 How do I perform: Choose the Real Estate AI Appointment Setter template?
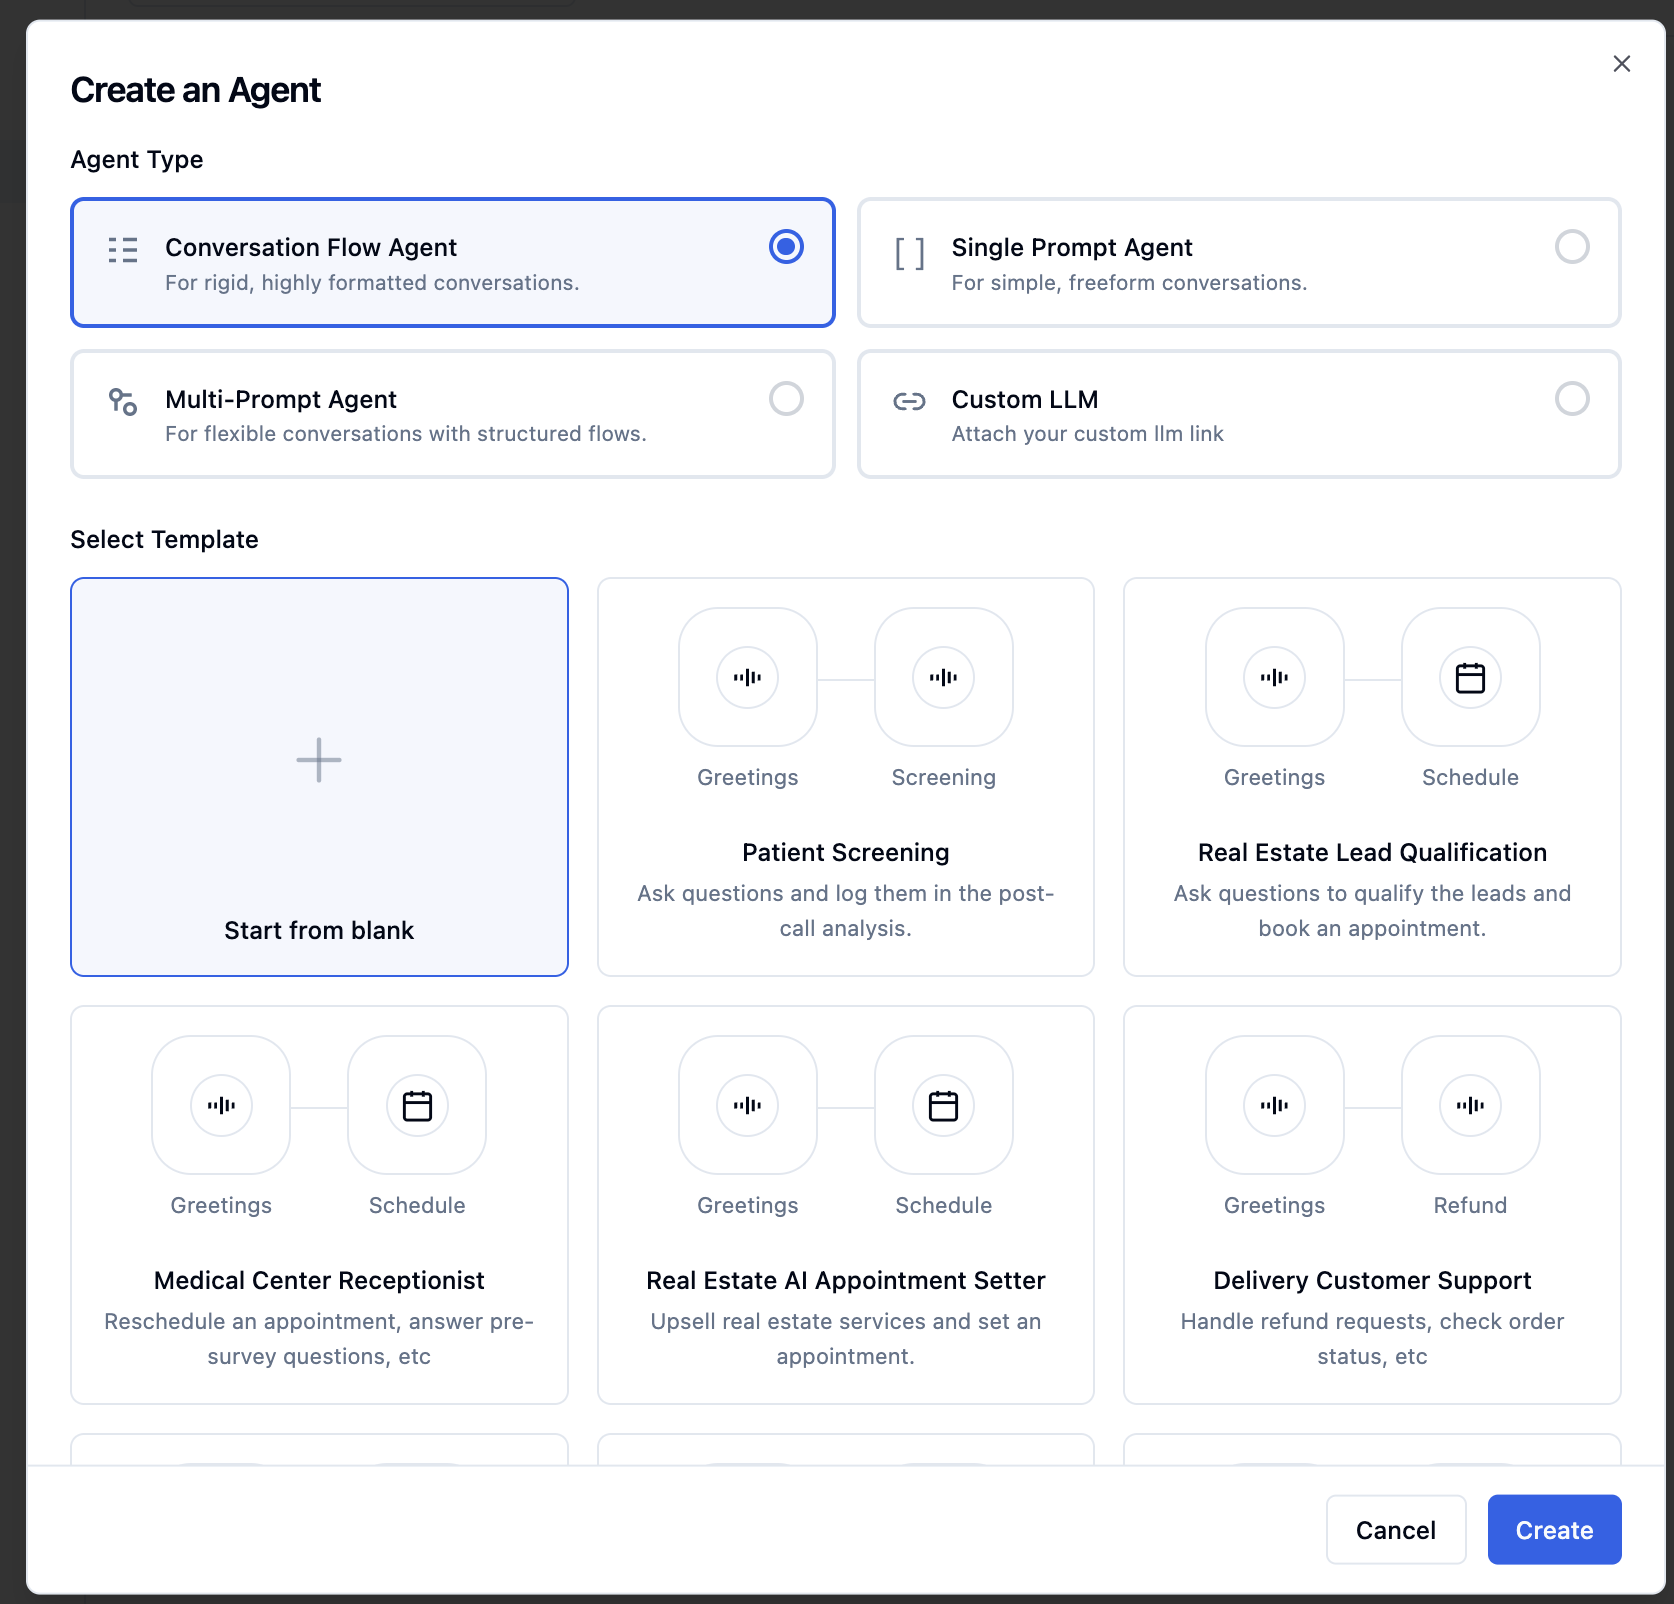click(x=845, y=1205)
